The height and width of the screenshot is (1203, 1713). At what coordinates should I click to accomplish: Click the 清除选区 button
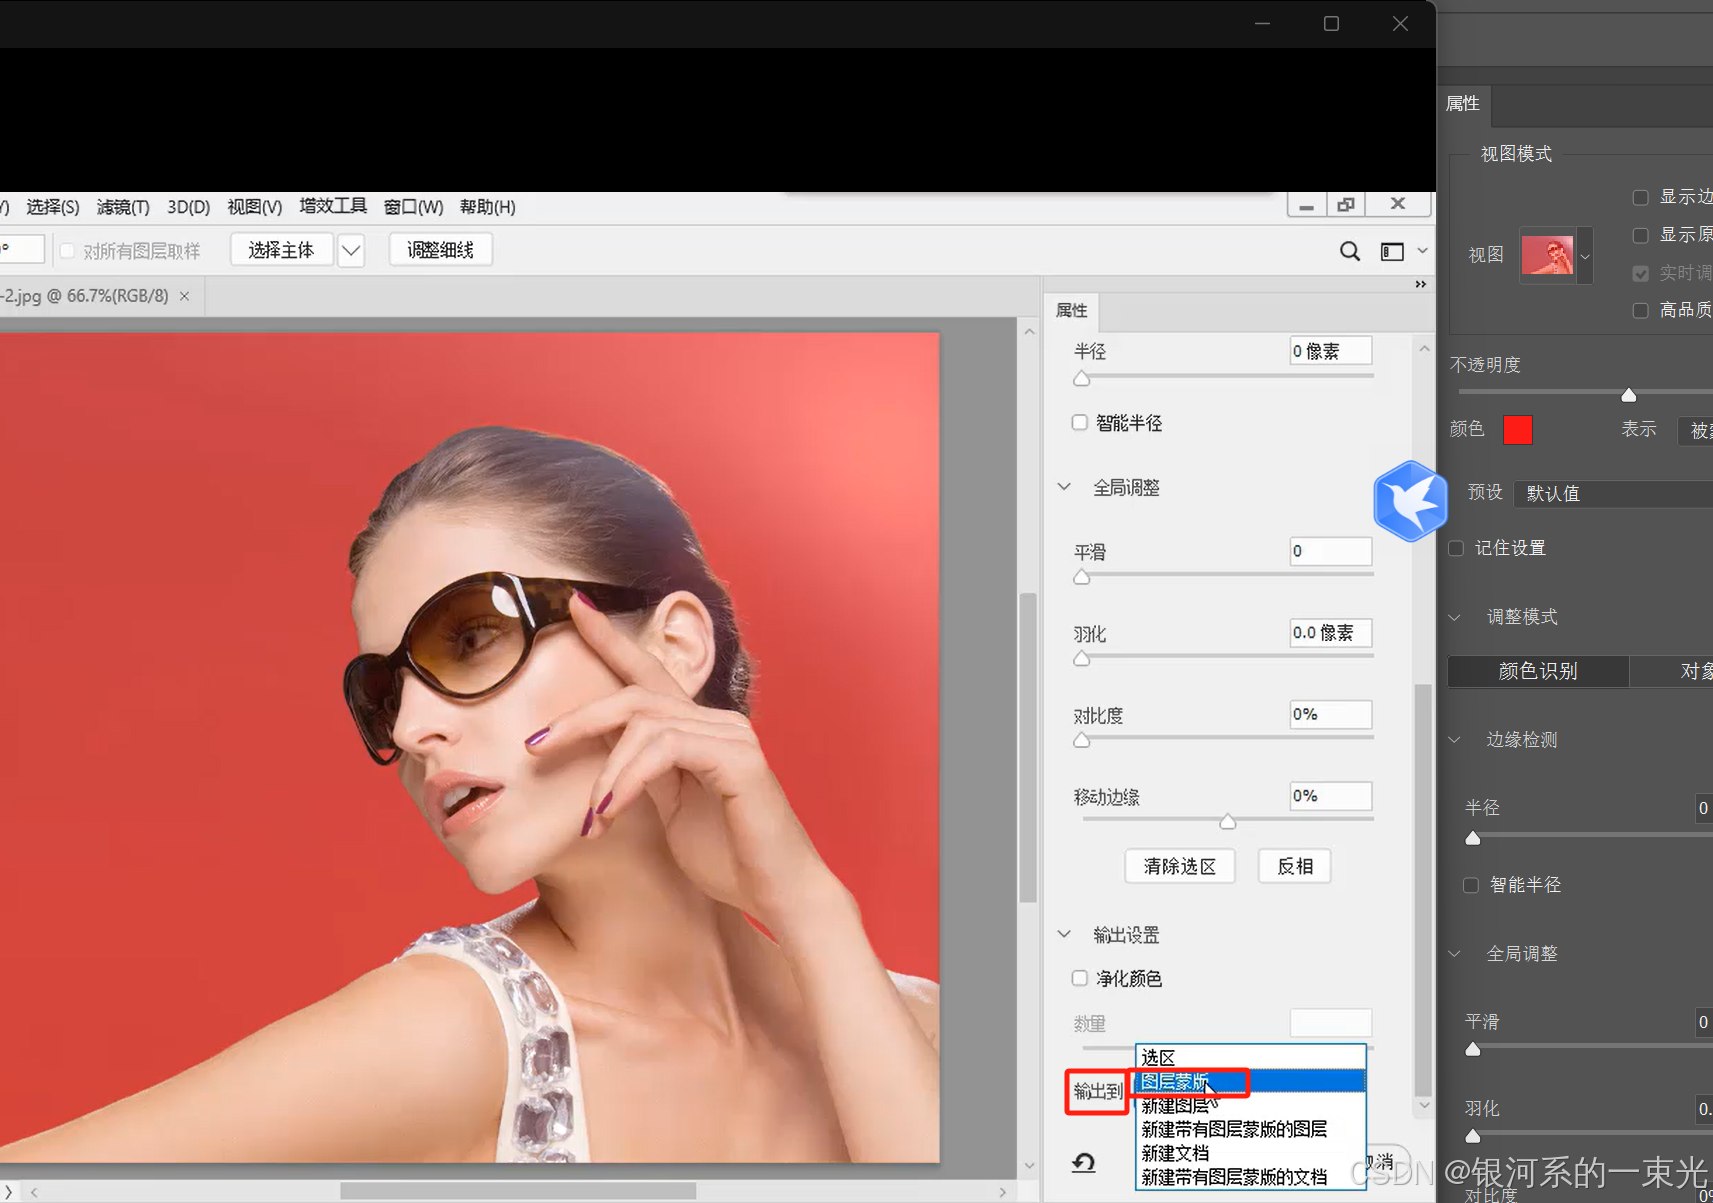point(1180,866)
